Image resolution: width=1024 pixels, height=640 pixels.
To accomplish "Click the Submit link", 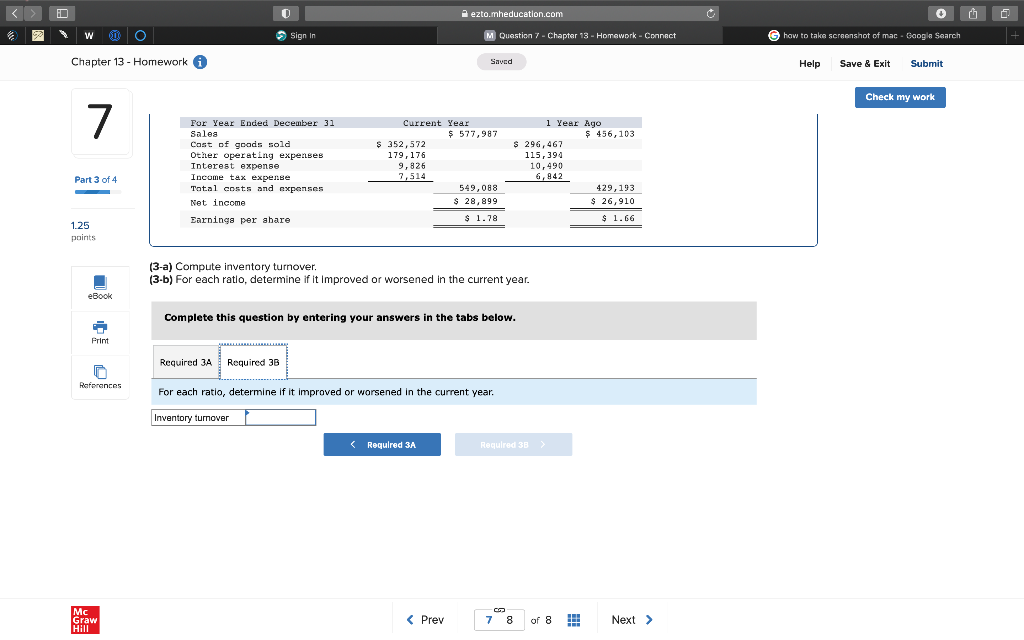I will coord(926,63).
